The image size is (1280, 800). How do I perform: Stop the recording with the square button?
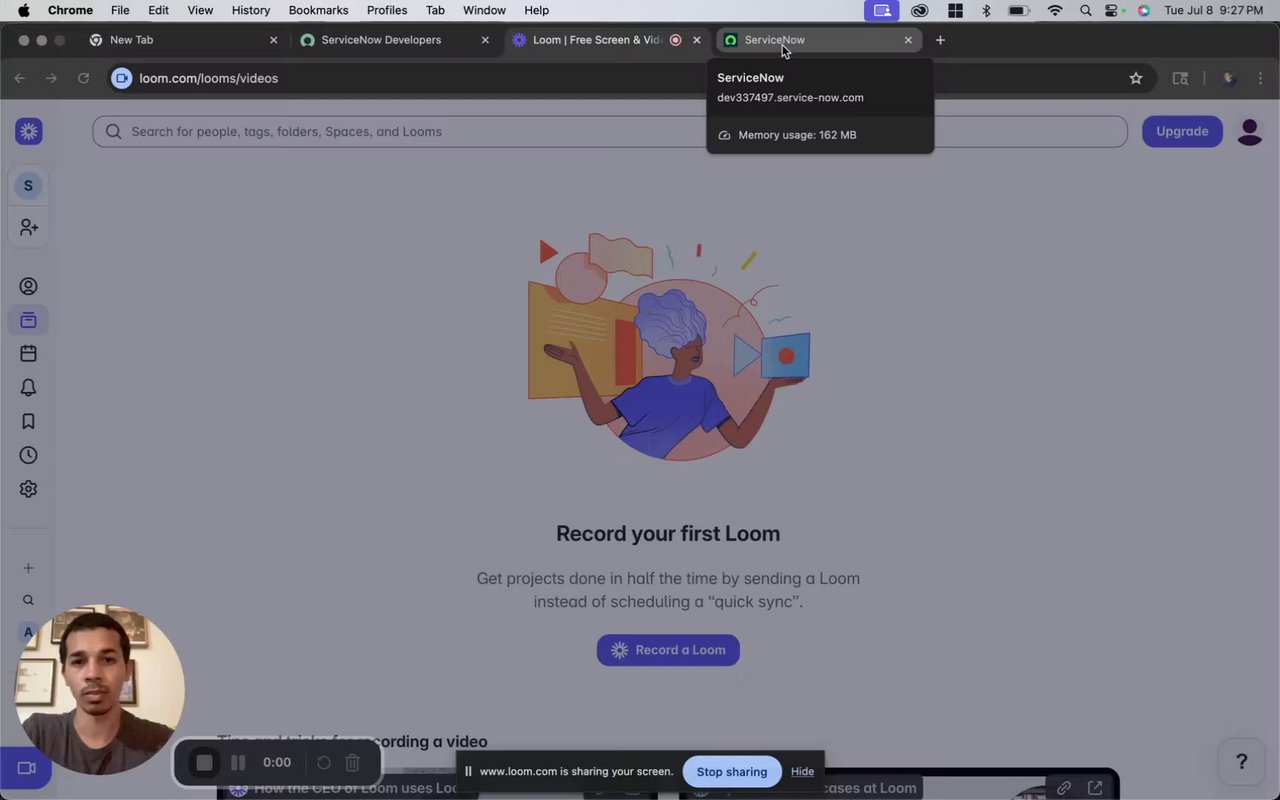click(204, 763)
